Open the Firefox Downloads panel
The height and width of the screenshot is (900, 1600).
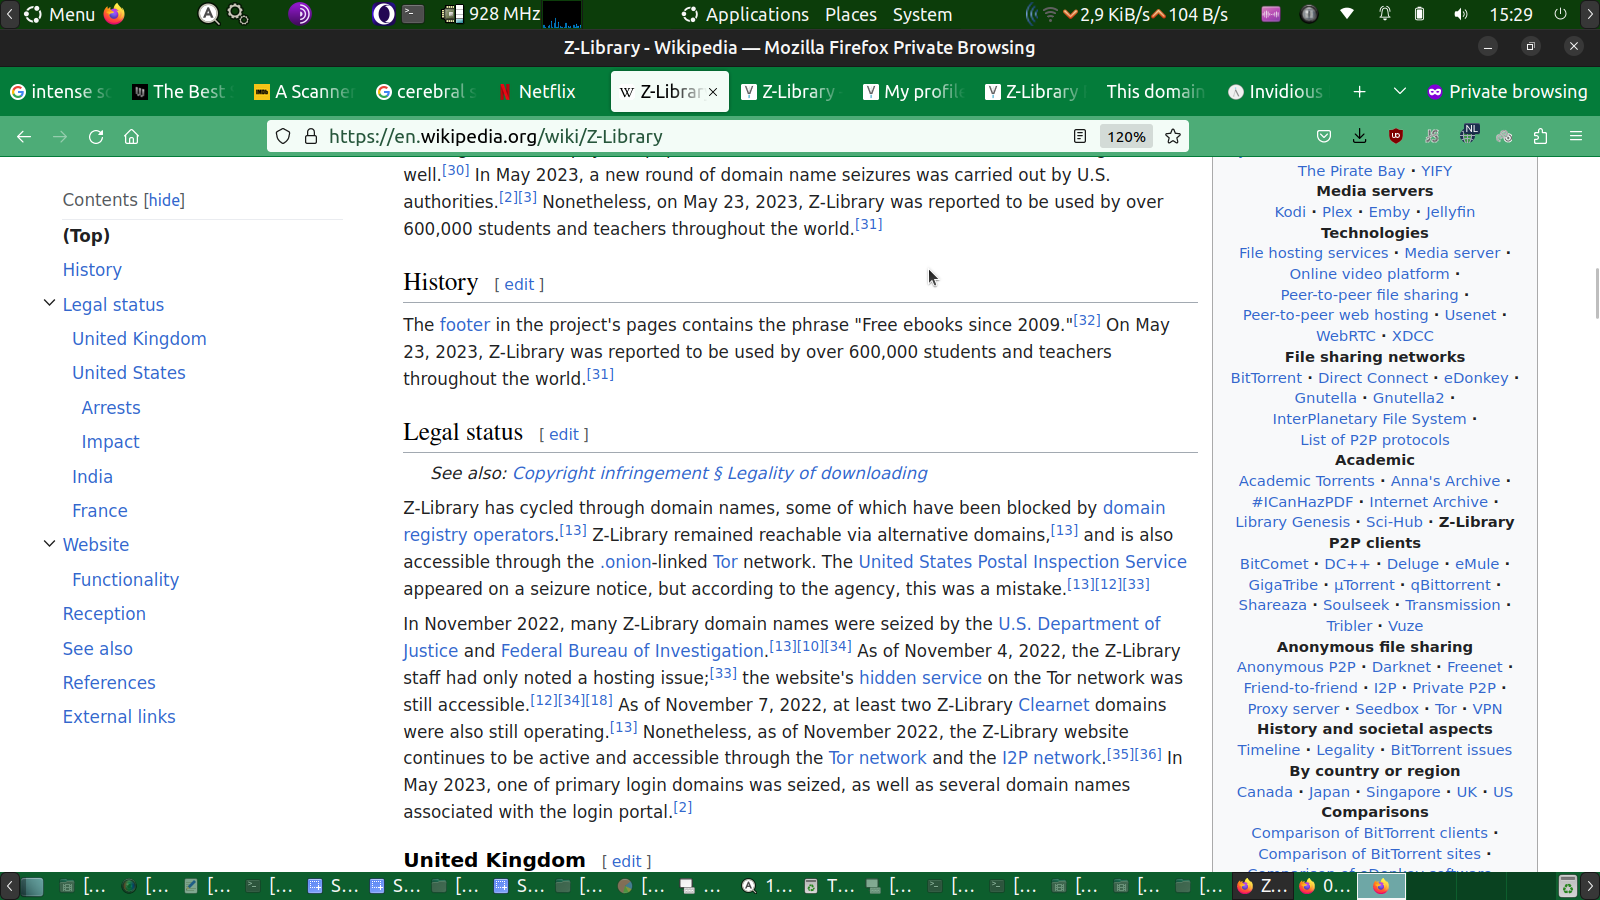coord(1359,137)
